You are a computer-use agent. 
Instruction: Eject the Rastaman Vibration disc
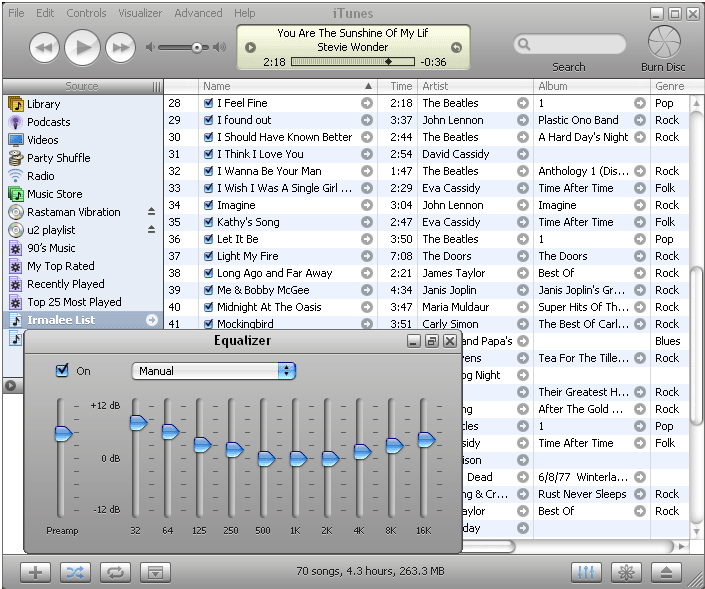pos(152,211)
